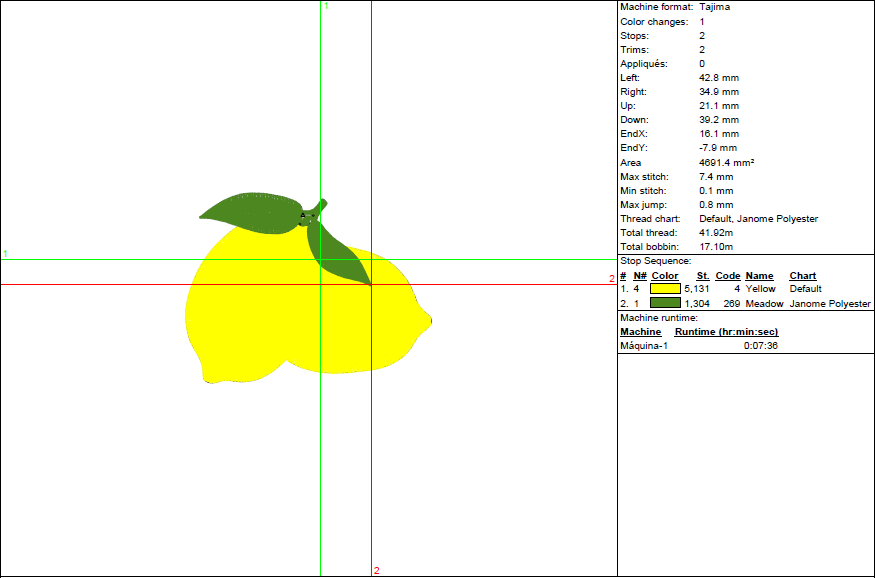The image size is (875, 578).
Task: Click the Machine column header
Action: coord(640,331)
